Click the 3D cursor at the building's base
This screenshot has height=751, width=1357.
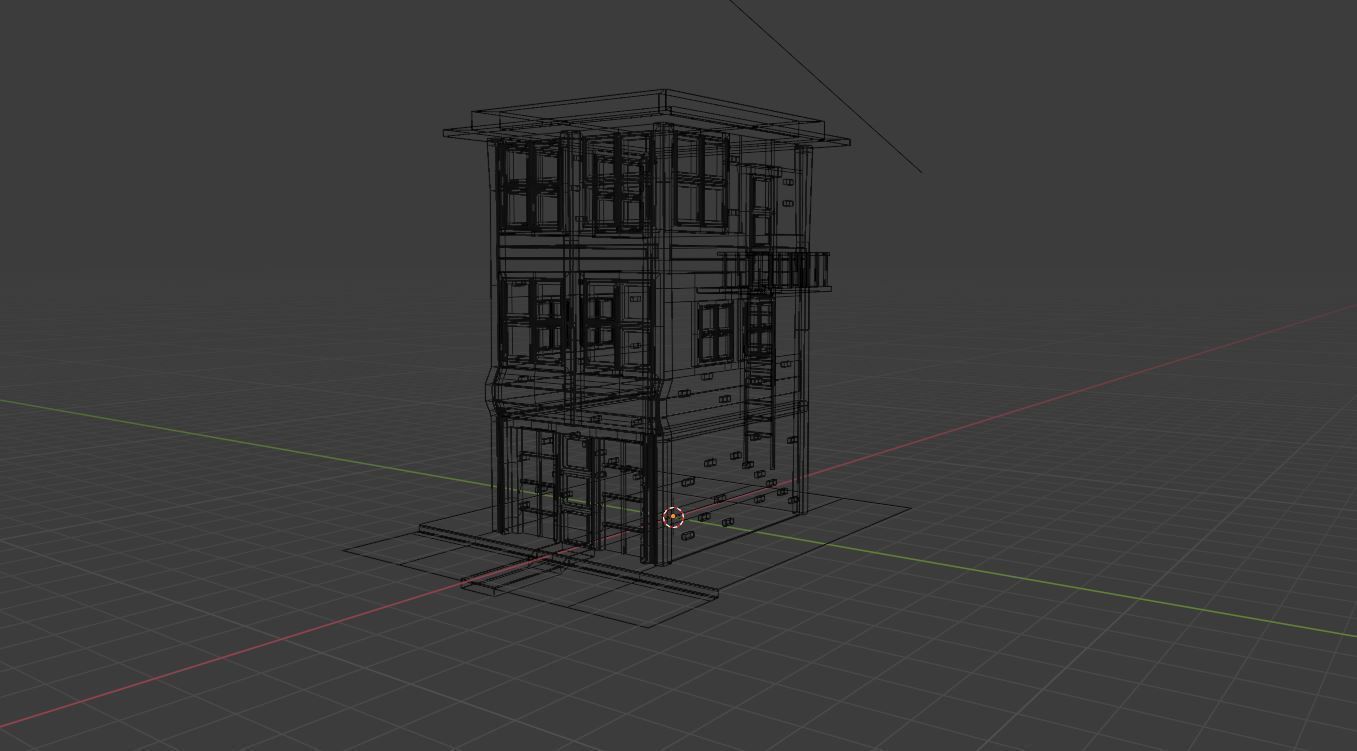pyautogui.click(x=673, y=517)
